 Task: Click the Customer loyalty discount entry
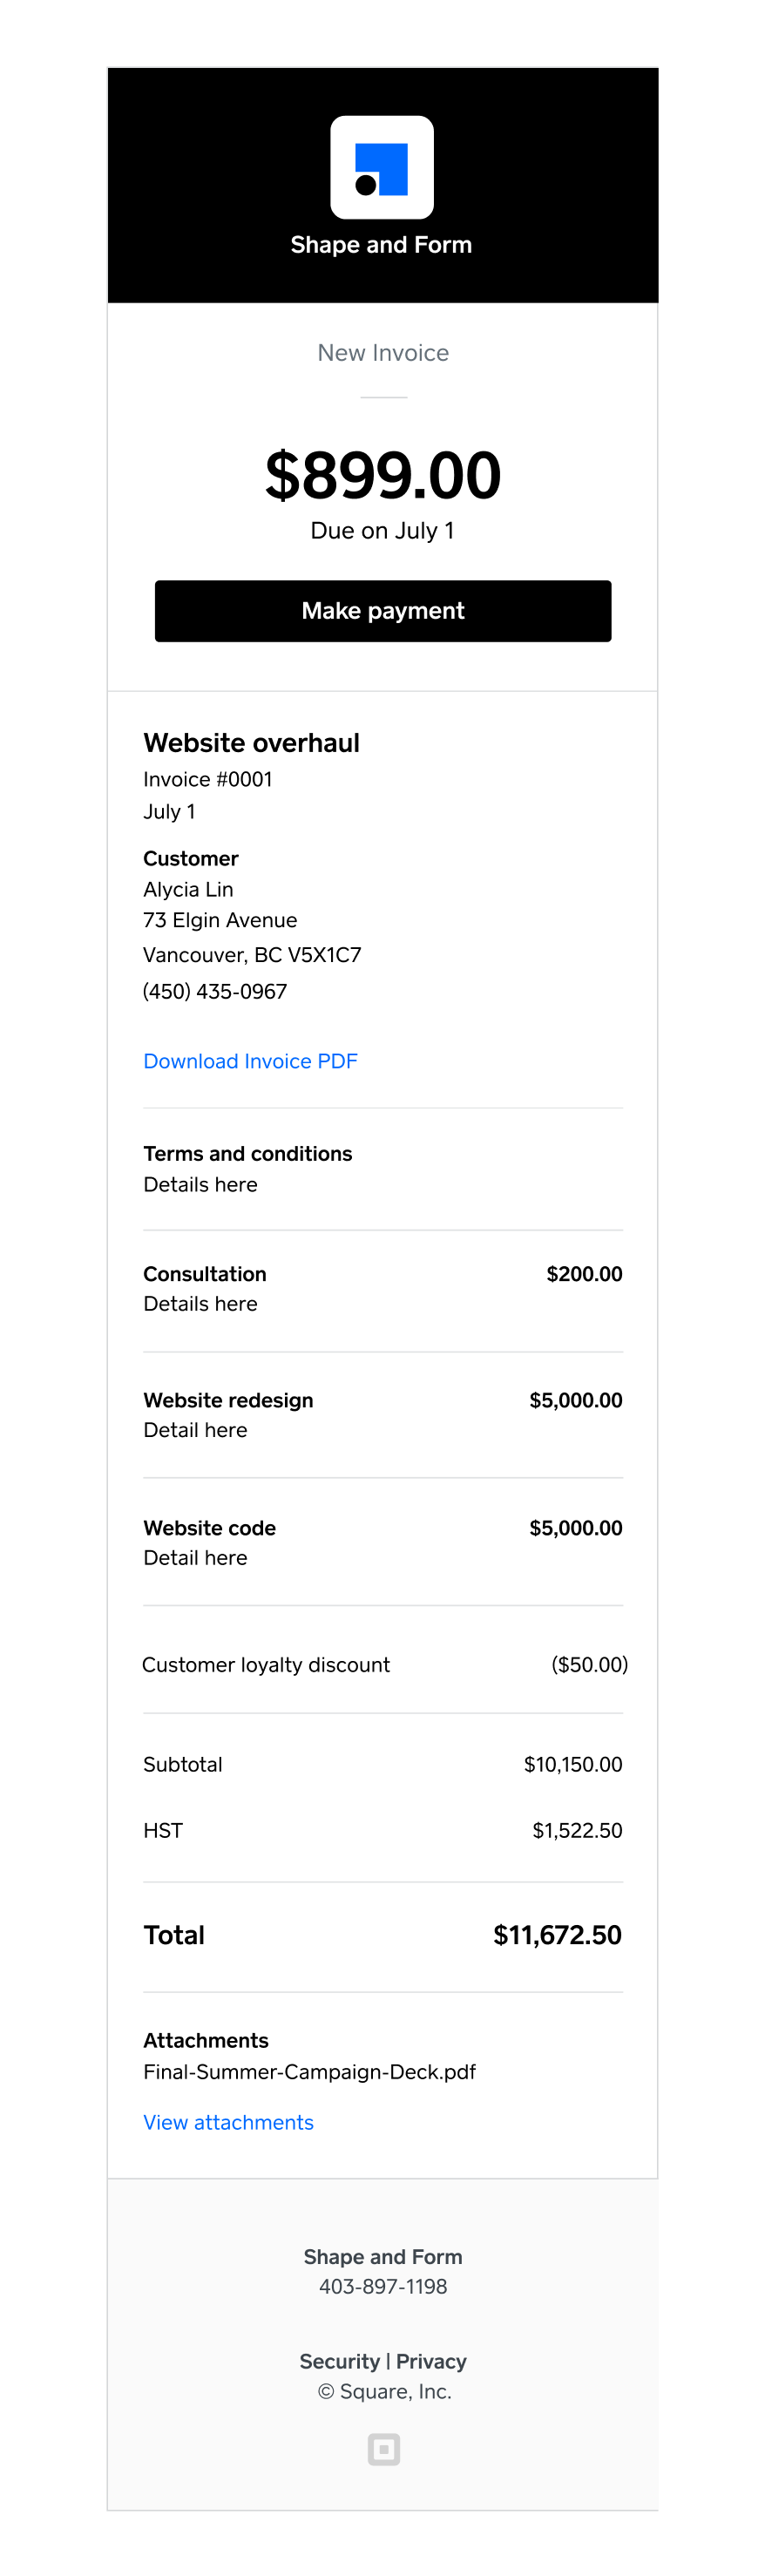(x=266, y=1664)
